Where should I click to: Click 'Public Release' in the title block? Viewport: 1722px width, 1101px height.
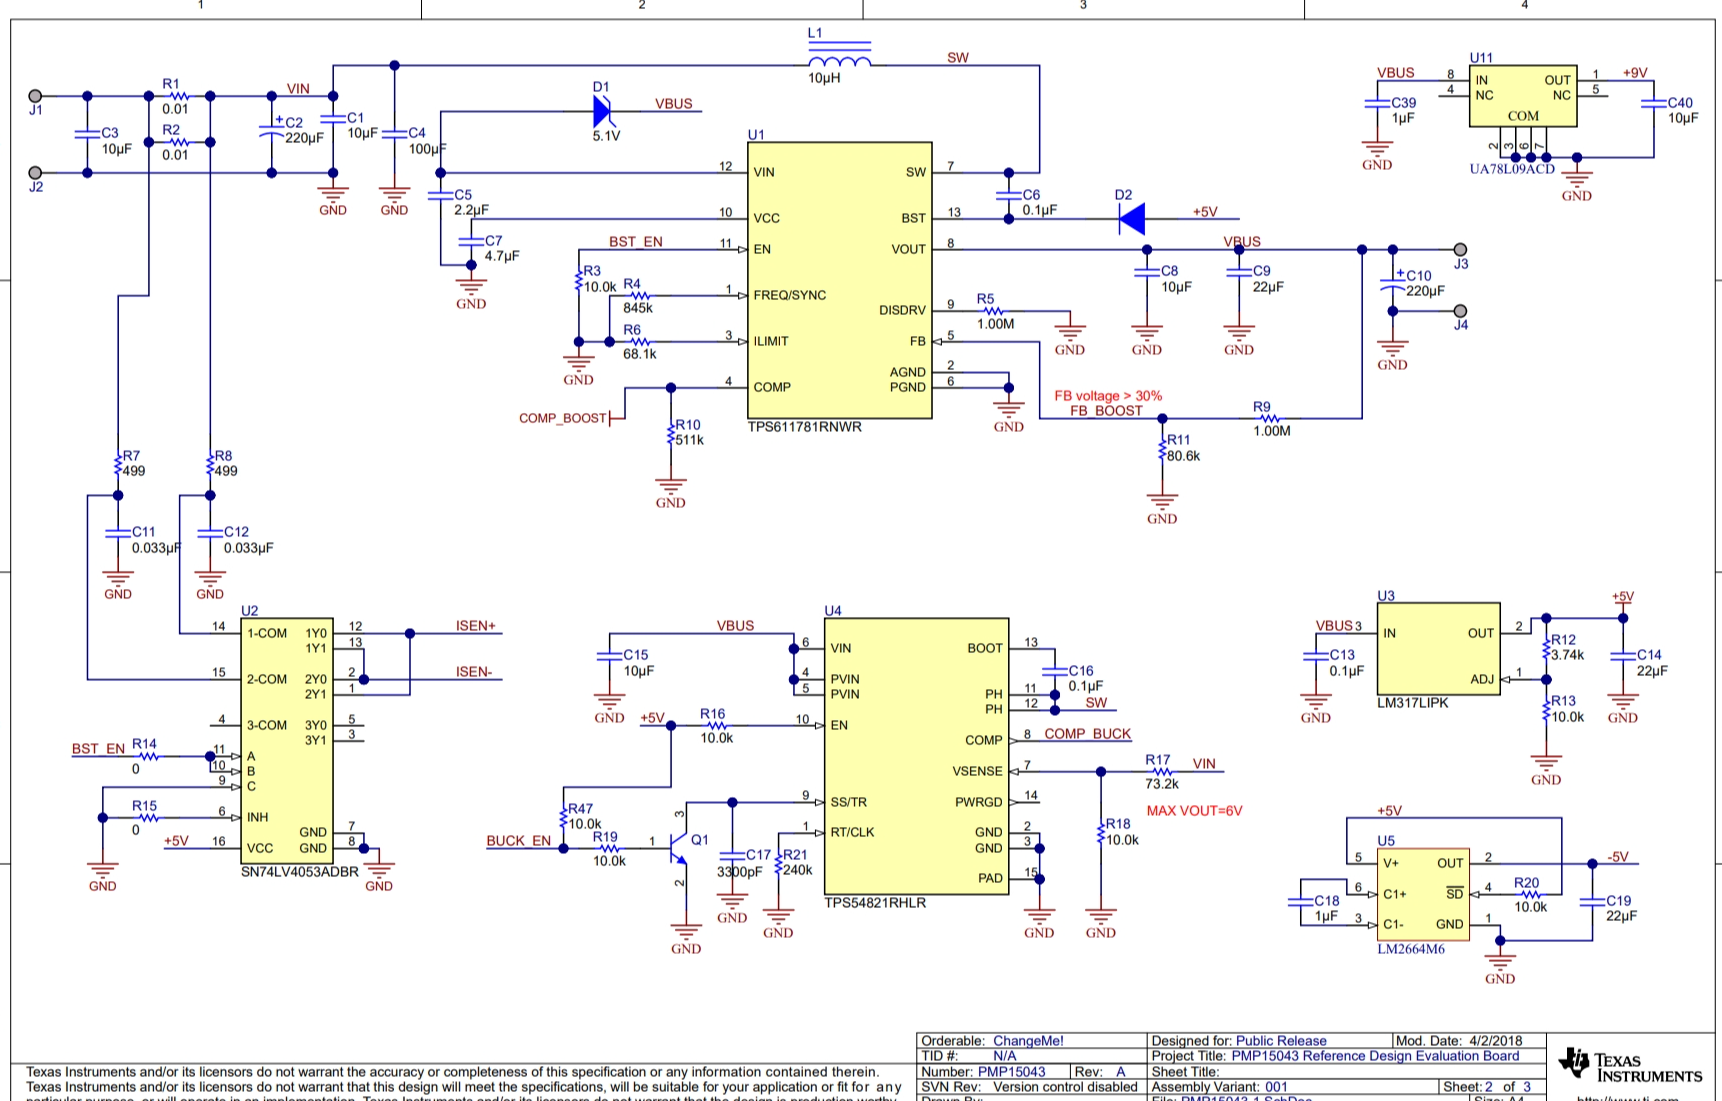[1281, 1041]
